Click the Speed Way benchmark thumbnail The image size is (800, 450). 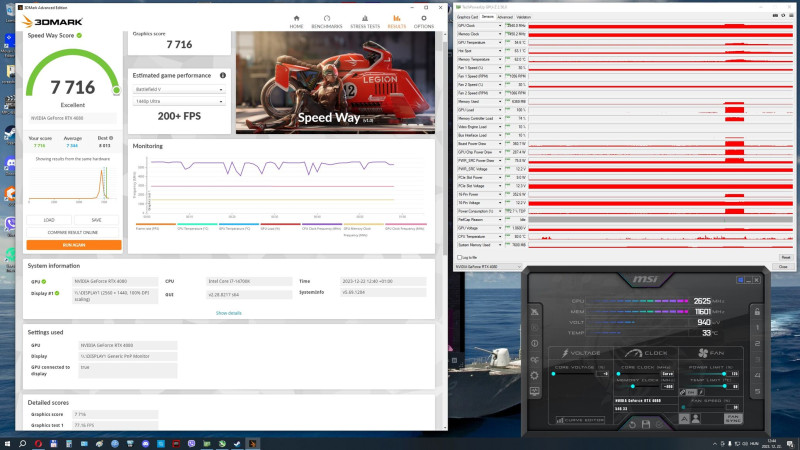[335, 83]
